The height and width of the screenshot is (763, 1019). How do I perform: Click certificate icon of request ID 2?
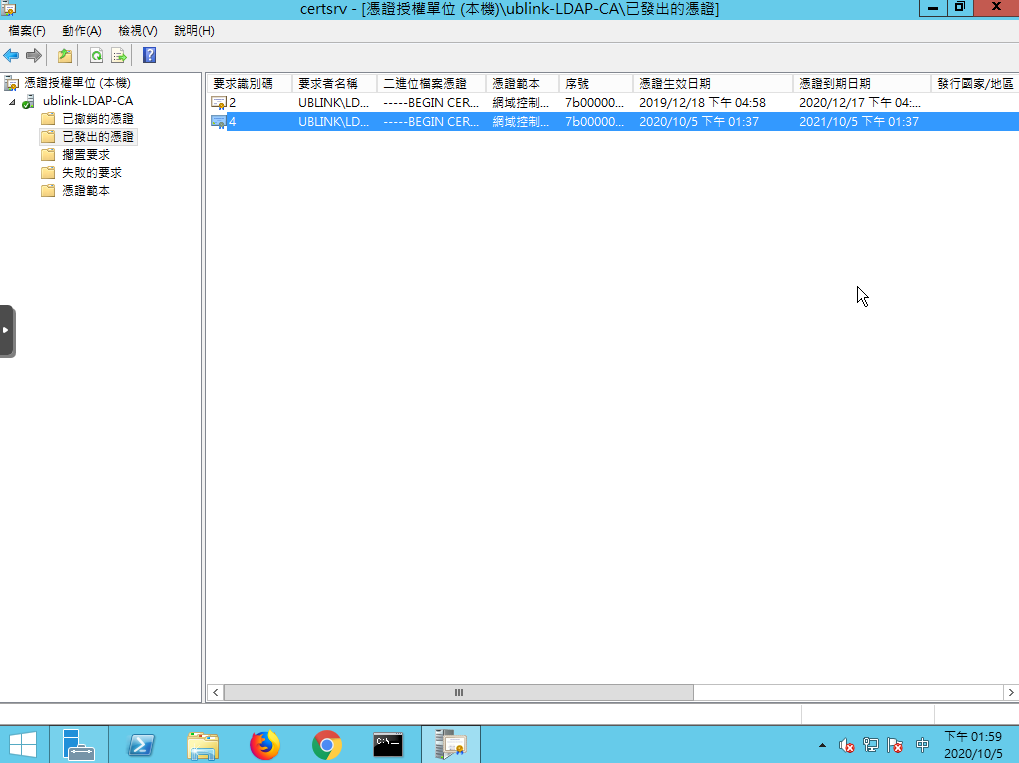219,103
